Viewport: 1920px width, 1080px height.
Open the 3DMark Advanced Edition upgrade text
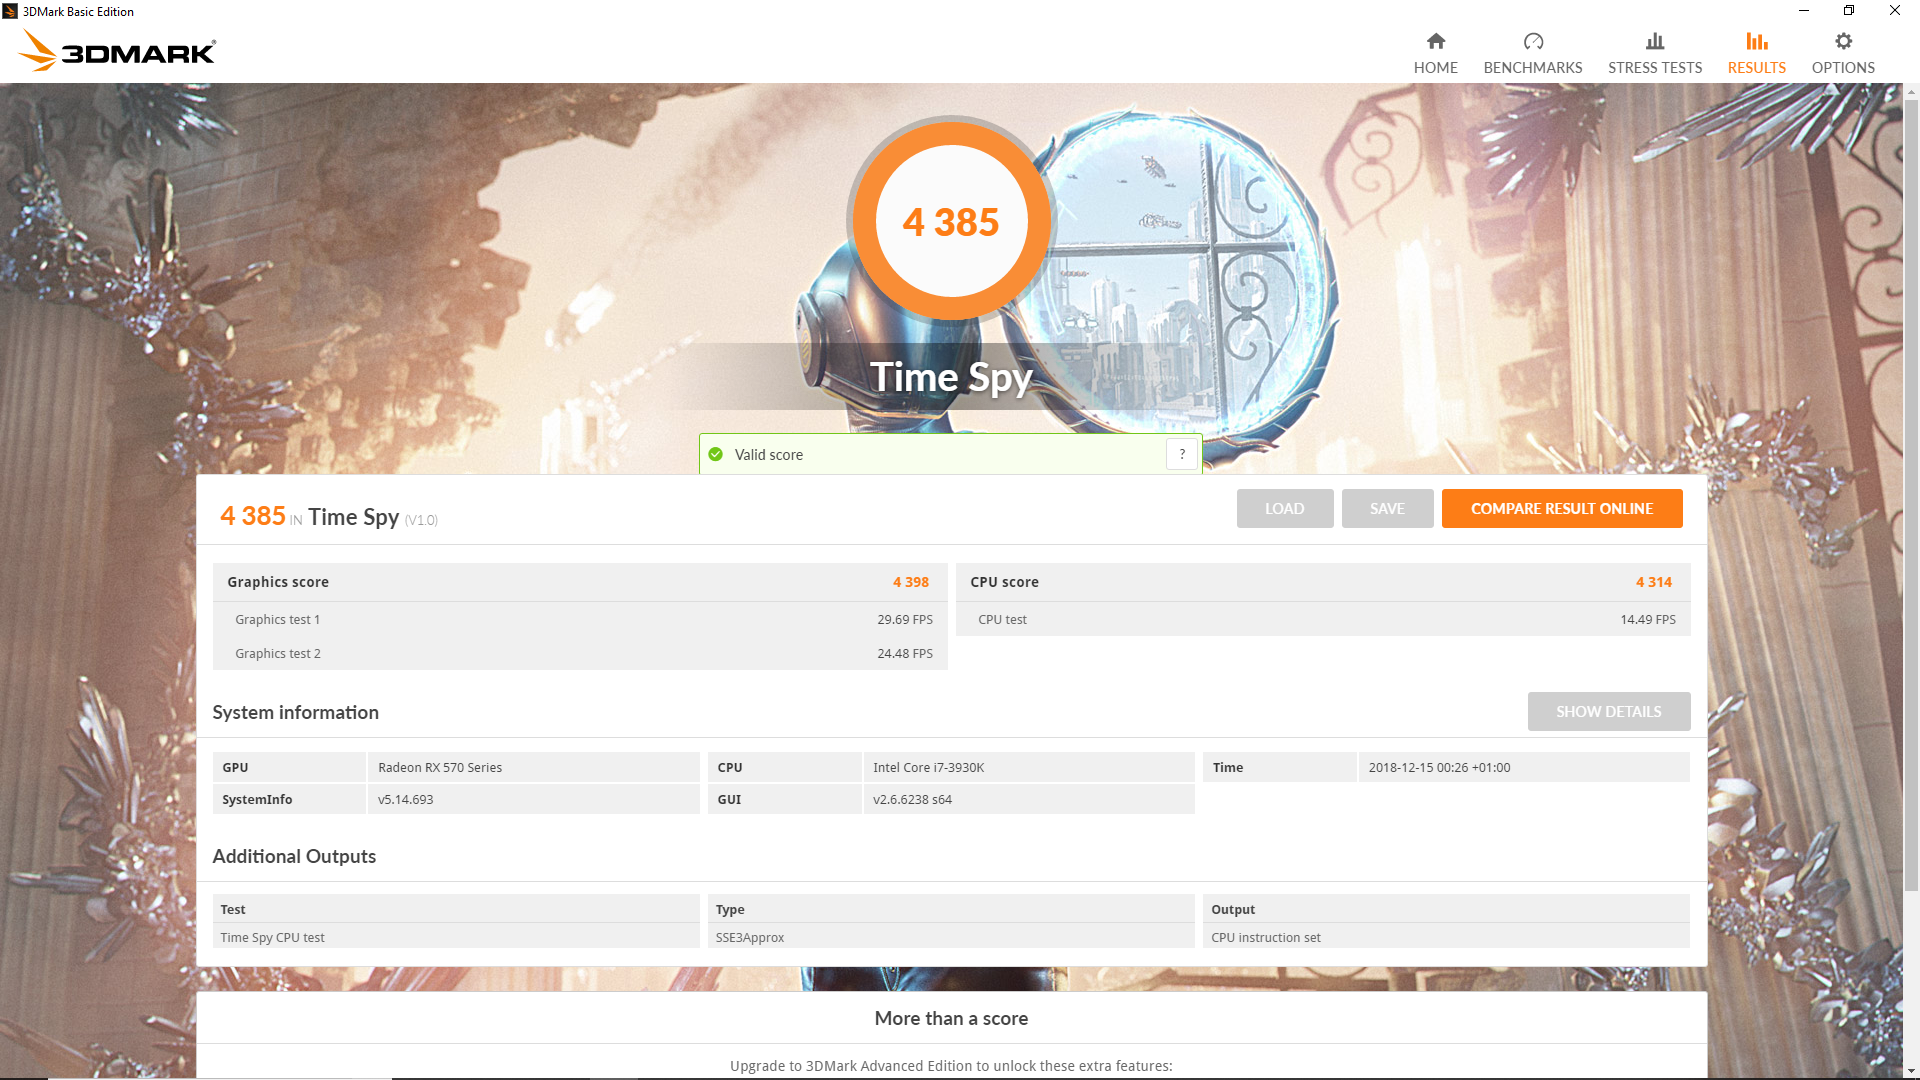(952, 1065)
